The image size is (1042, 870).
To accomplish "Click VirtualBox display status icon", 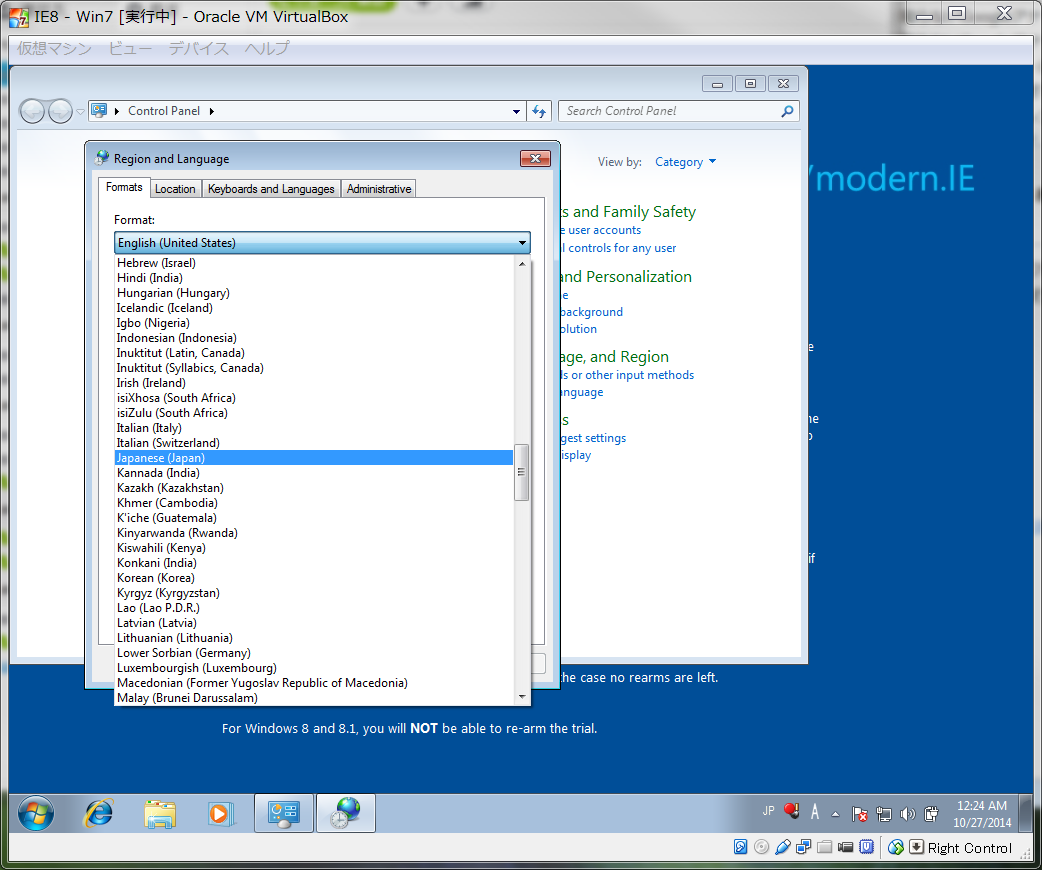I will click(x=845, y=847).
